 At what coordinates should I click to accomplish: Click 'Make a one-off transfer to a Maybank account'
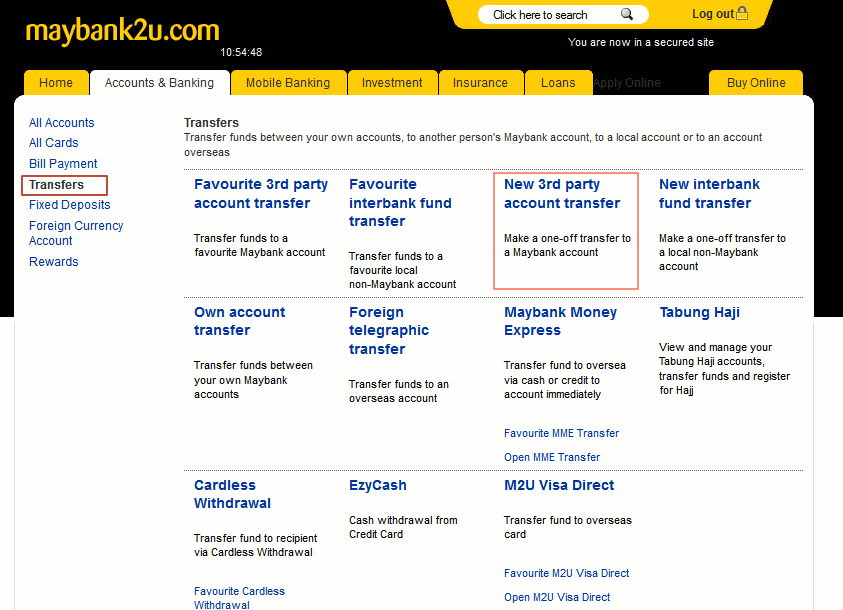pyautogui.click(x=567, y=246)
